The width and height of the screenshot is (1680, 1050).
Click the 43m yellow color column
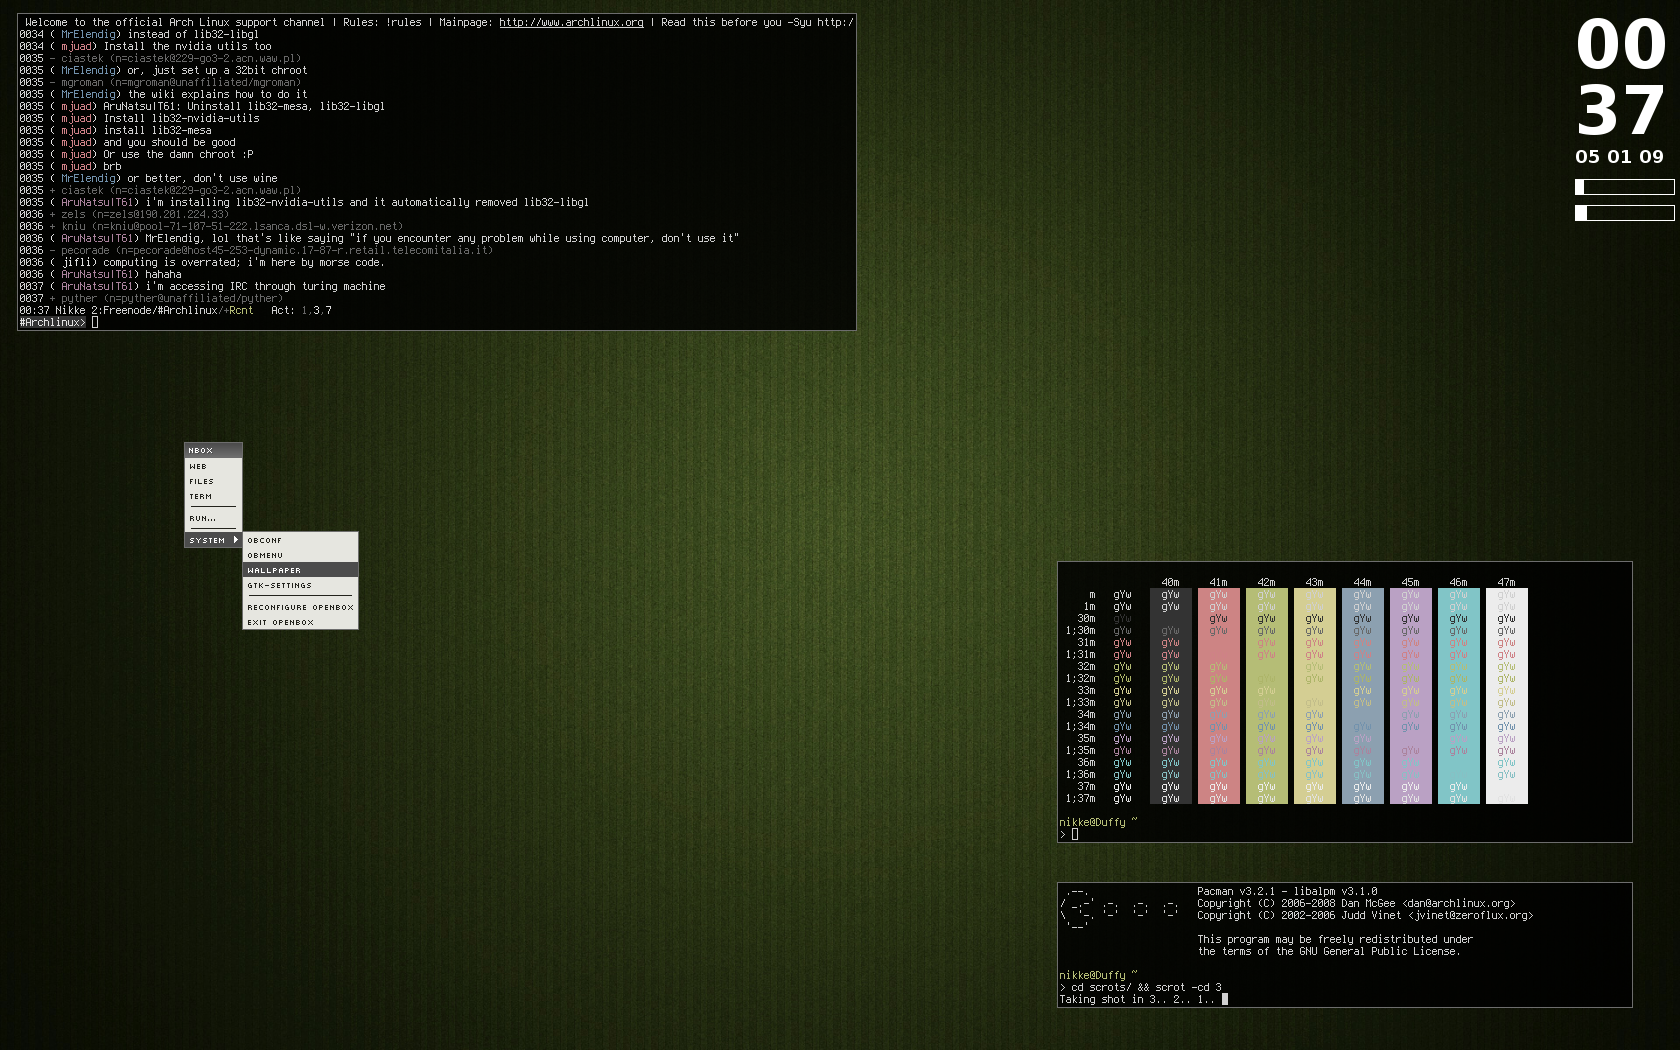pyautogui.click(x=1314, y=696)
